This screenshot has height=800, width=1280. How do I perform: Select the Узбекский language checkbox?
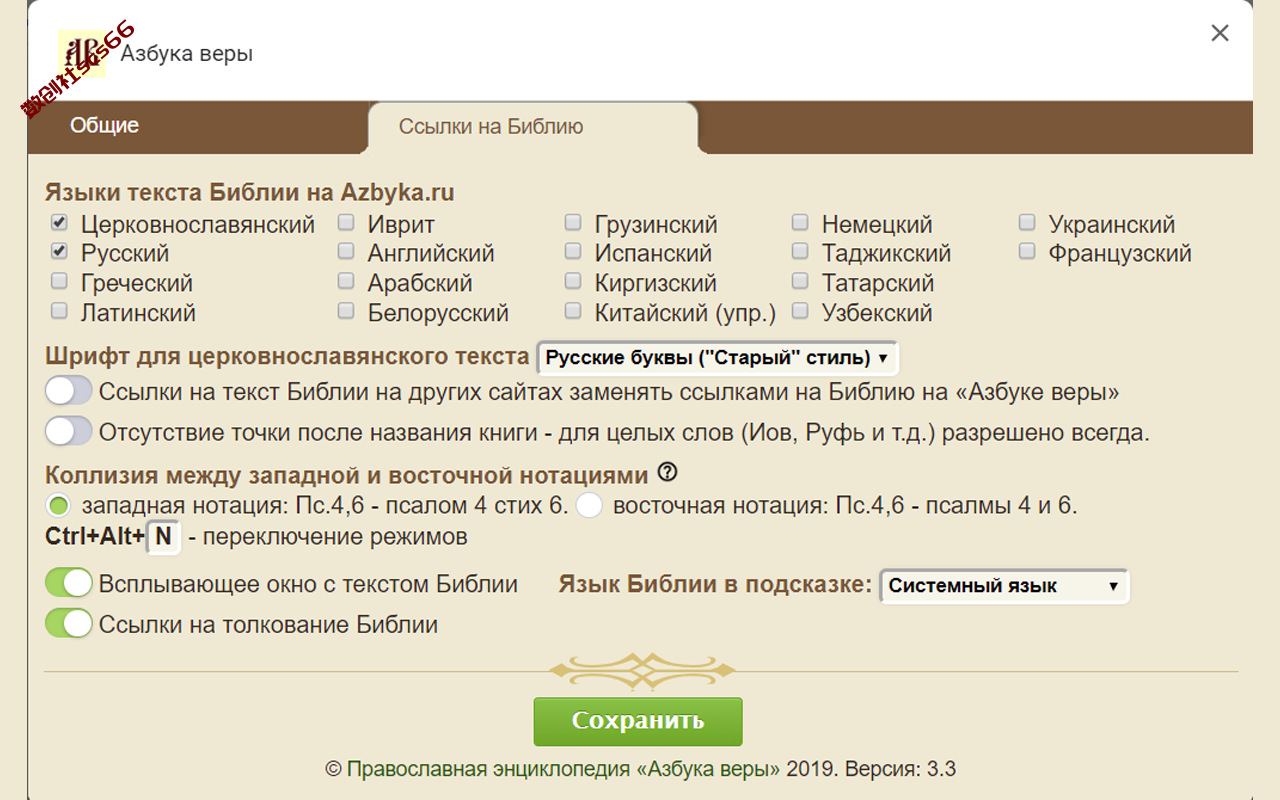pos(800,311)
